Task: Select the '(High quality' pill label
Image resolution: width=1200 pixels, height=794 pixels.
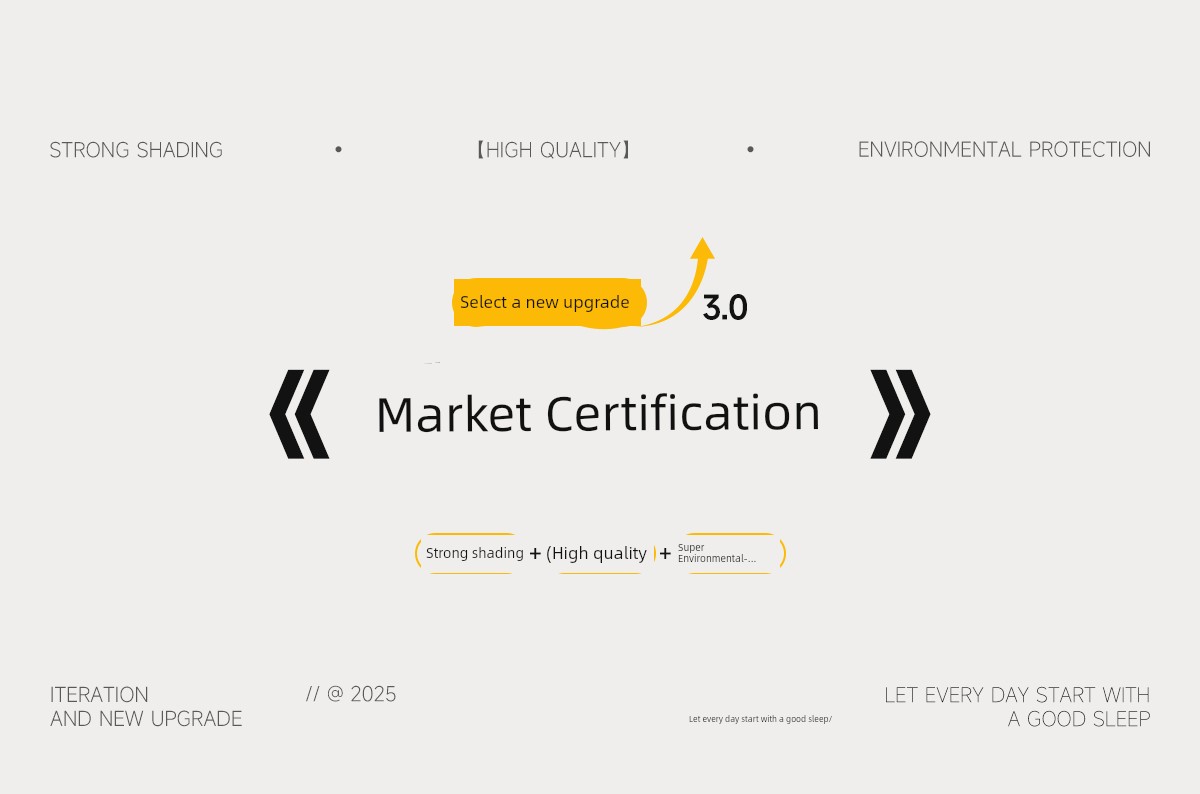Action: (x=597, y=553)
